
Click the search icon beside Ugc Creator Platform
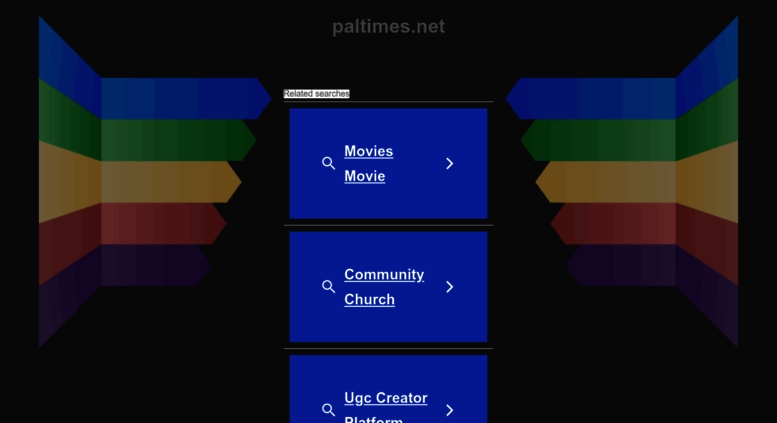pyautogui.click(x=328, y=410)
